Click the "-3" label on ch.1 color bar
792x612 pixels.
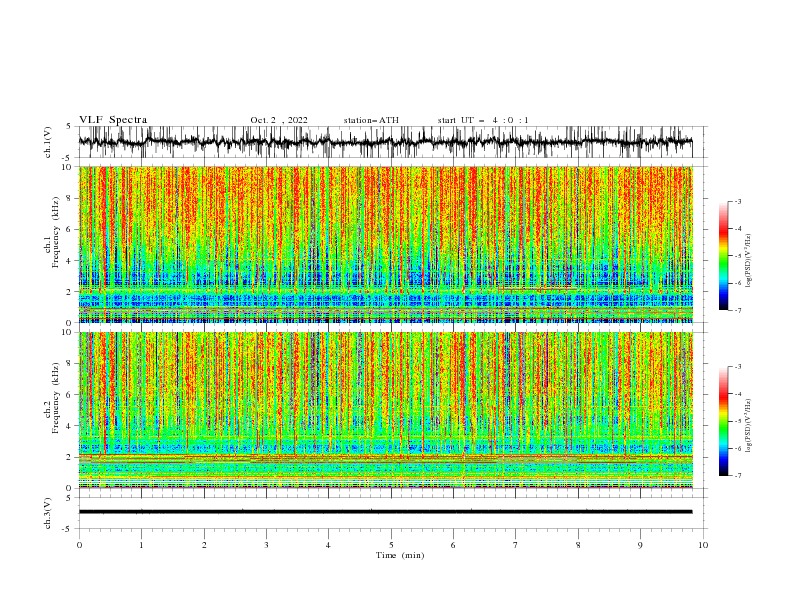tap(738, 201)
